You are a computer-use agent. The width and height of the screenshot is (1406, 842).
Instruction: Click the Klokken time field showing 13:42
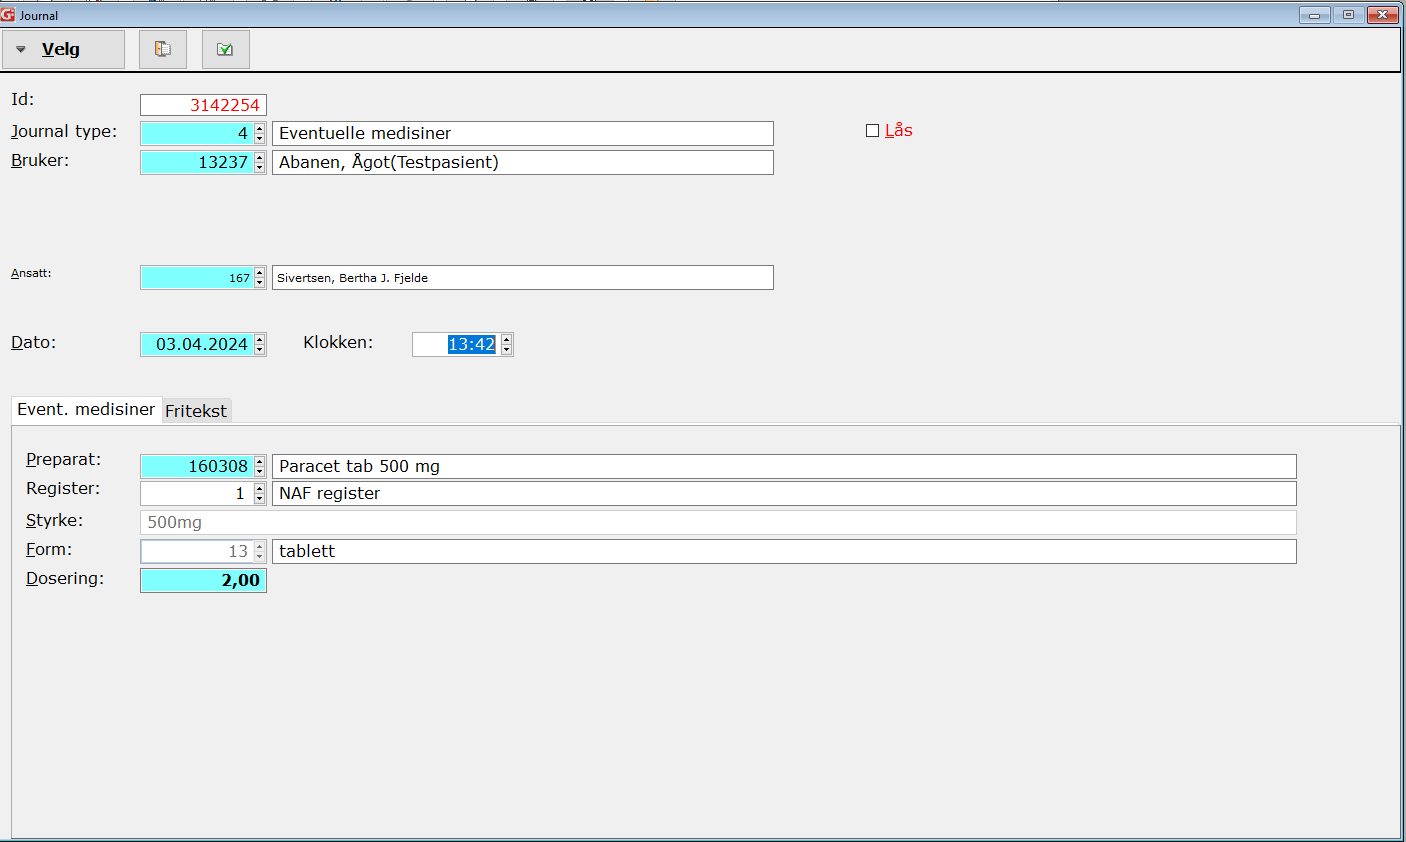[x=458, y=344]
